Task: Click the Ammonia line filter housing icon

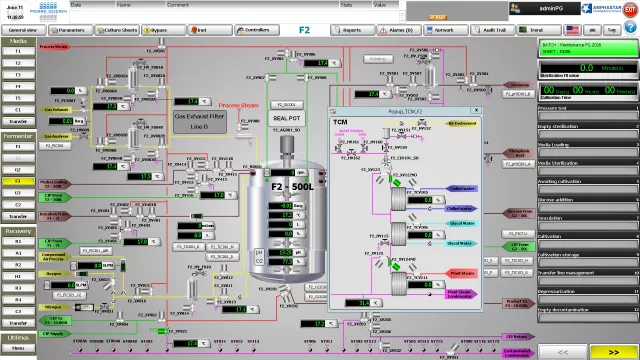Action: pos(429,76)
